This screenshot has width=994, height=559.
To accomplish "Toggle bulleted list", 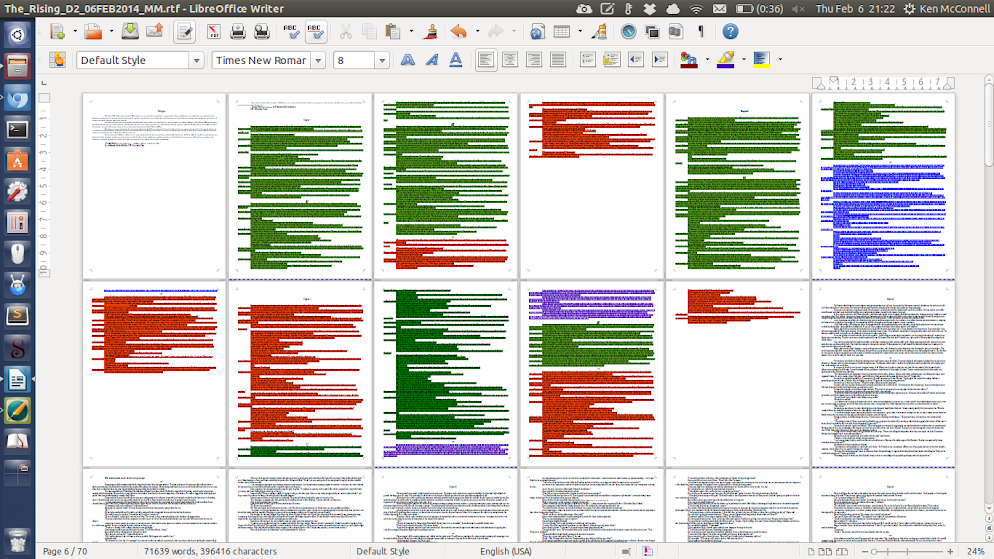I will (612, 60).
